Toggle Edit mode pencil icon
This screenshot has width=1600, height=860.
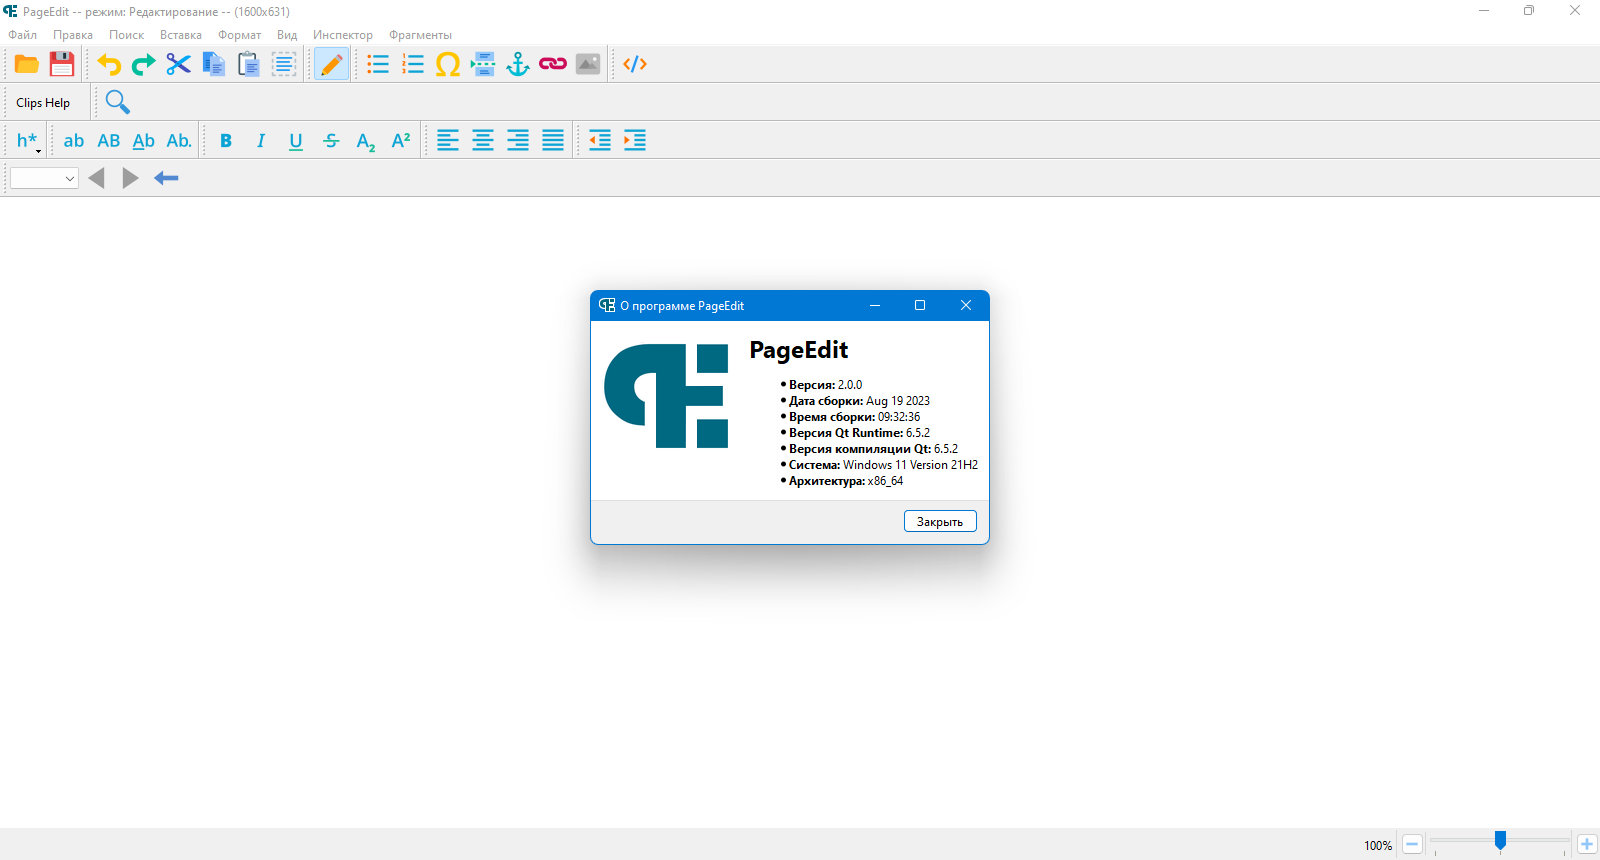332,64
